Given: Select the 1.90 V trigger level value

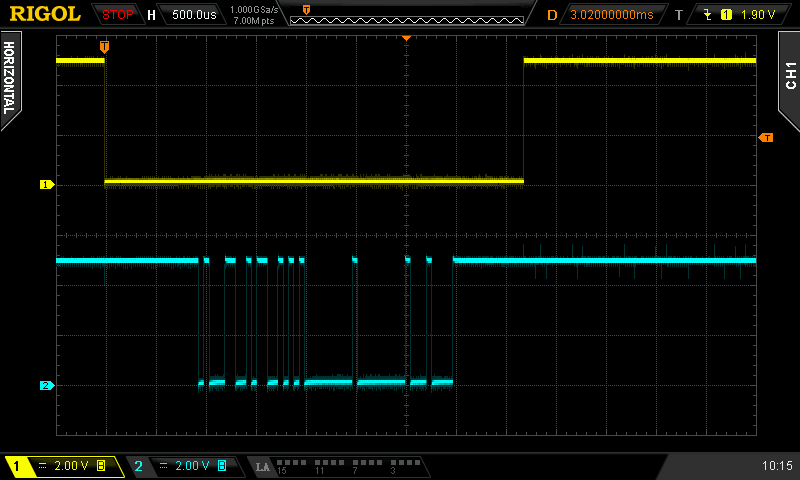Looking at the screenshot, I should click(758, 15).
